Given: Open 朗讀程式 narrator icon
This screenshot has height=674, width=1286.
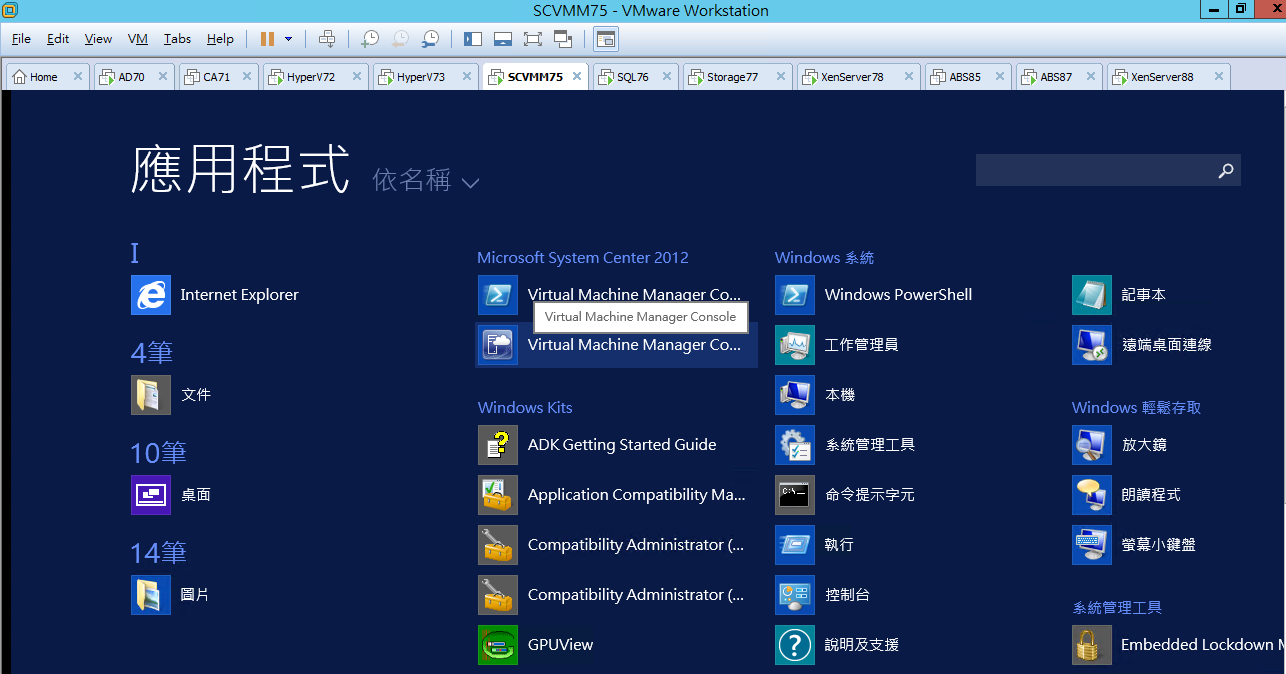Looking at the screenshot, I should coord(1092,495).
